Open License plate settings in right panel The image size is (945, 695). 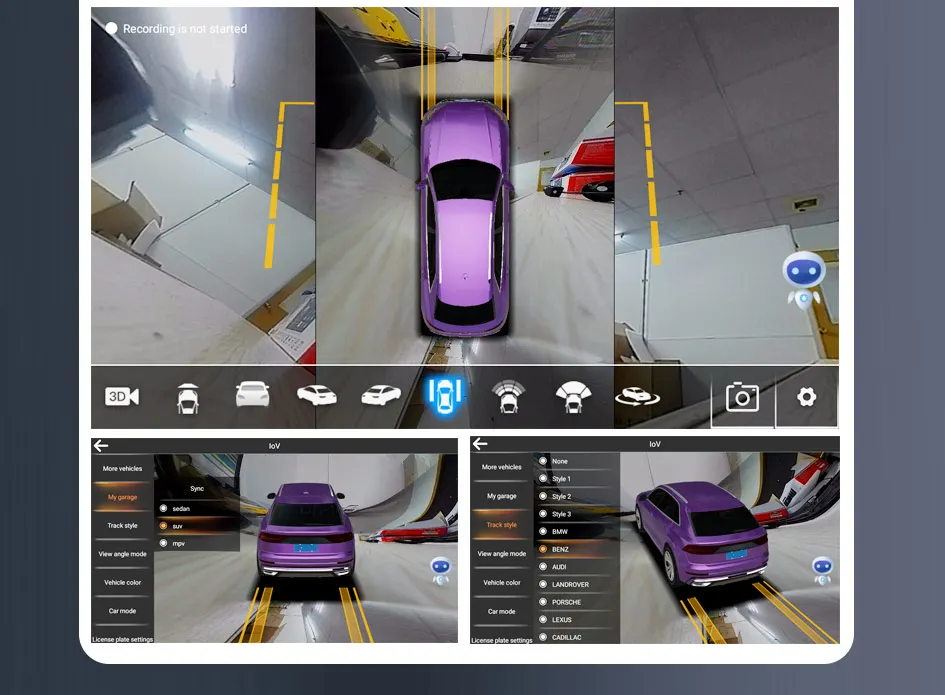click(501, 640)
